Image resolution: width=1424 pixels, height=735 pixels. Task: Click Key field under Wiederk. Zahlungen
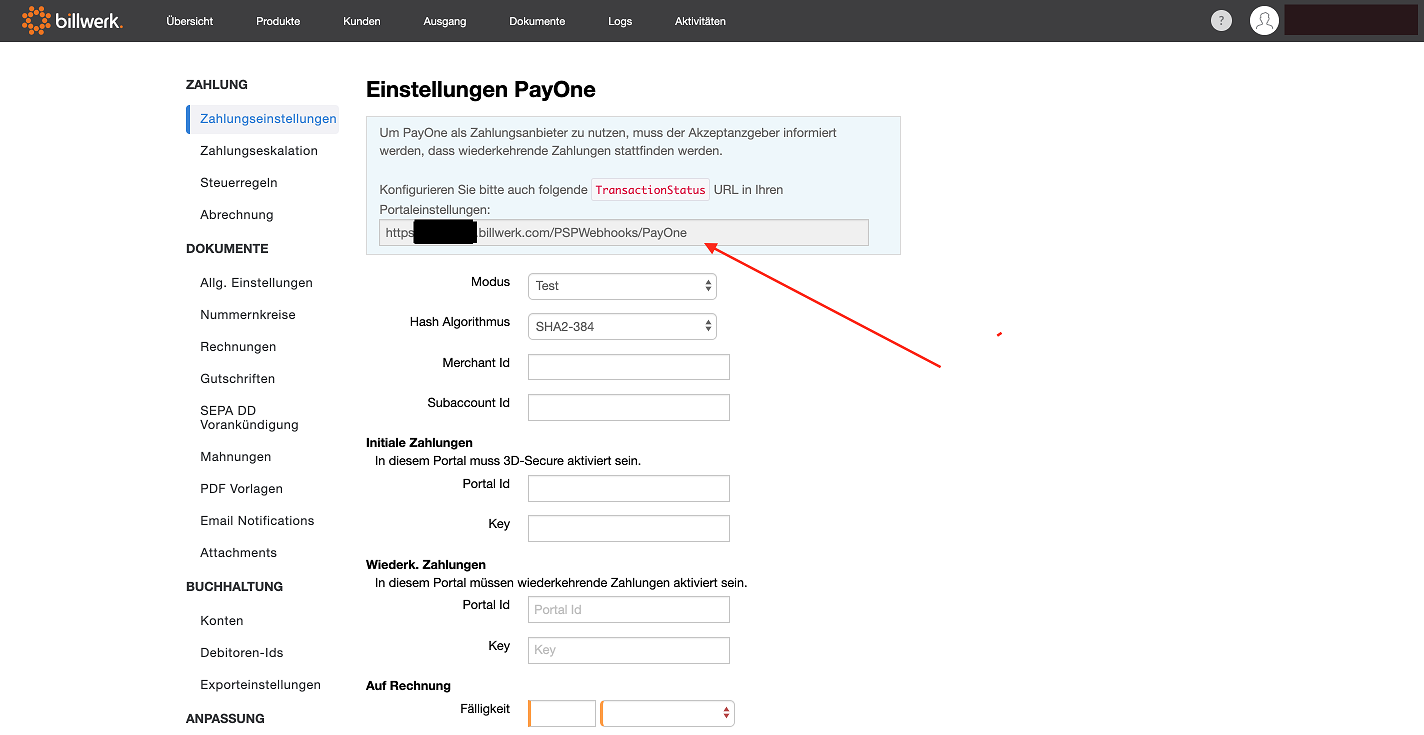(629, 650)
